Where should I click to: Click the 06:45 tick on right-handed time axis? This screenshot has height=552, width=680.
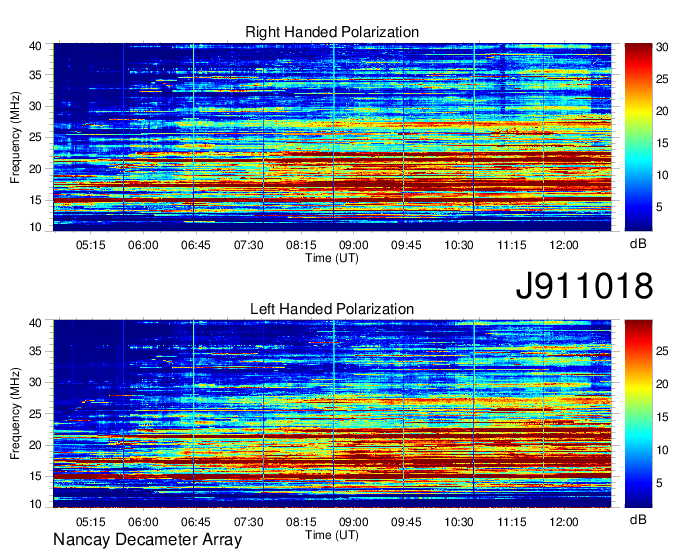196,245
